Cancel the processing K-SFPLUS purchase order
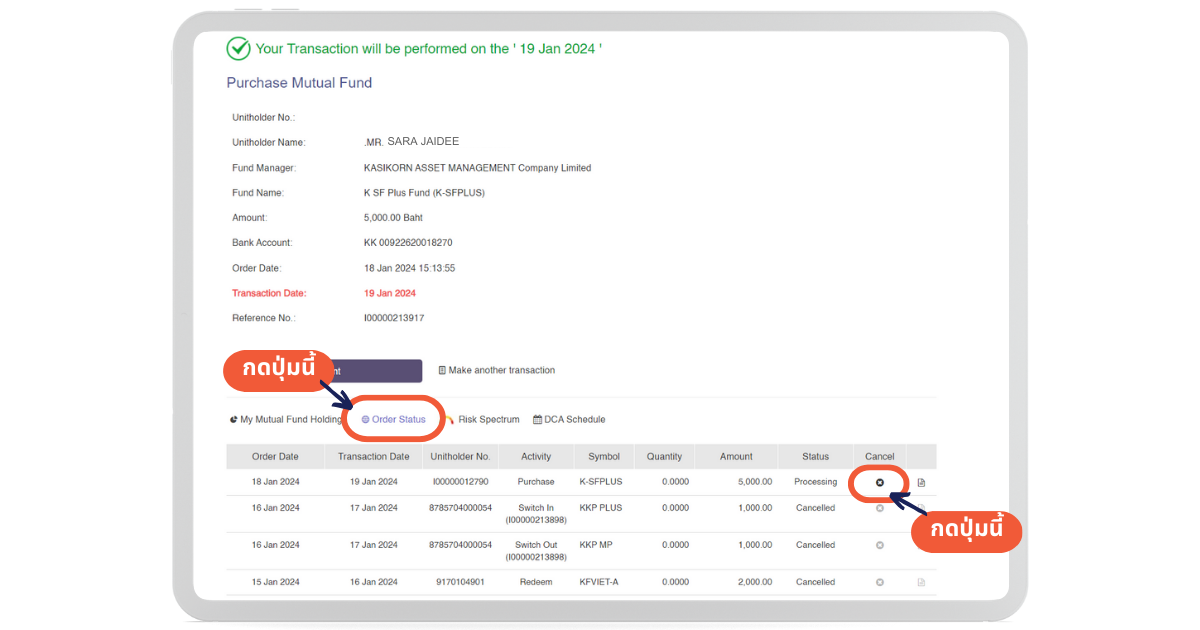1200x630 pixels. pos(880,482)
